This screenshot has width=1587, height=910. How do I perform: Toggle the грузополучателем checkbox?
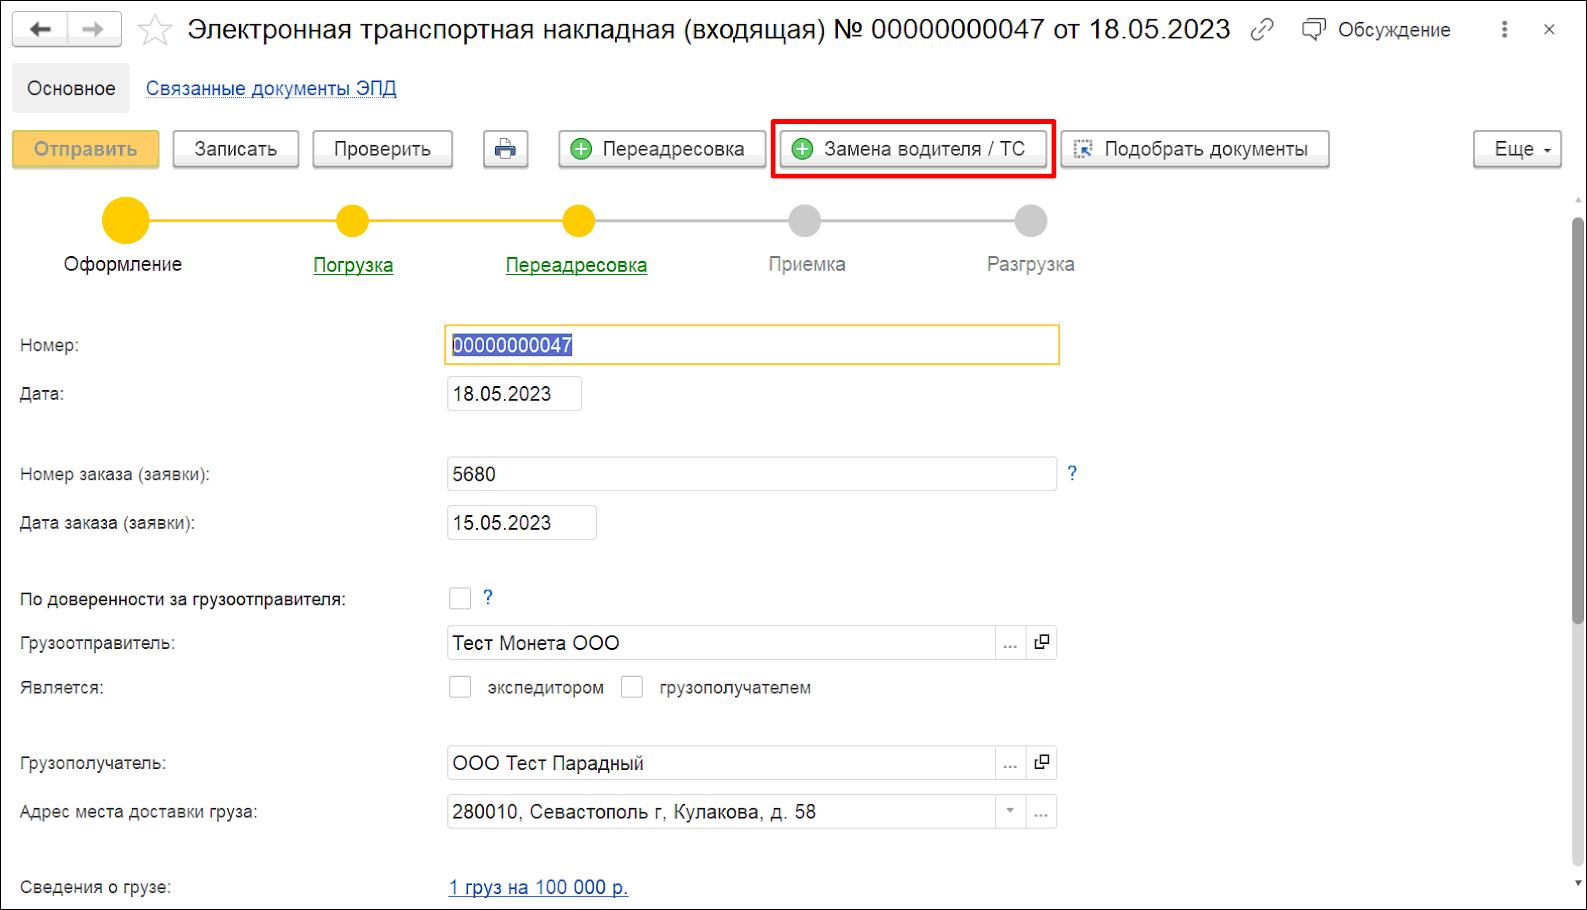pos(632,687)
